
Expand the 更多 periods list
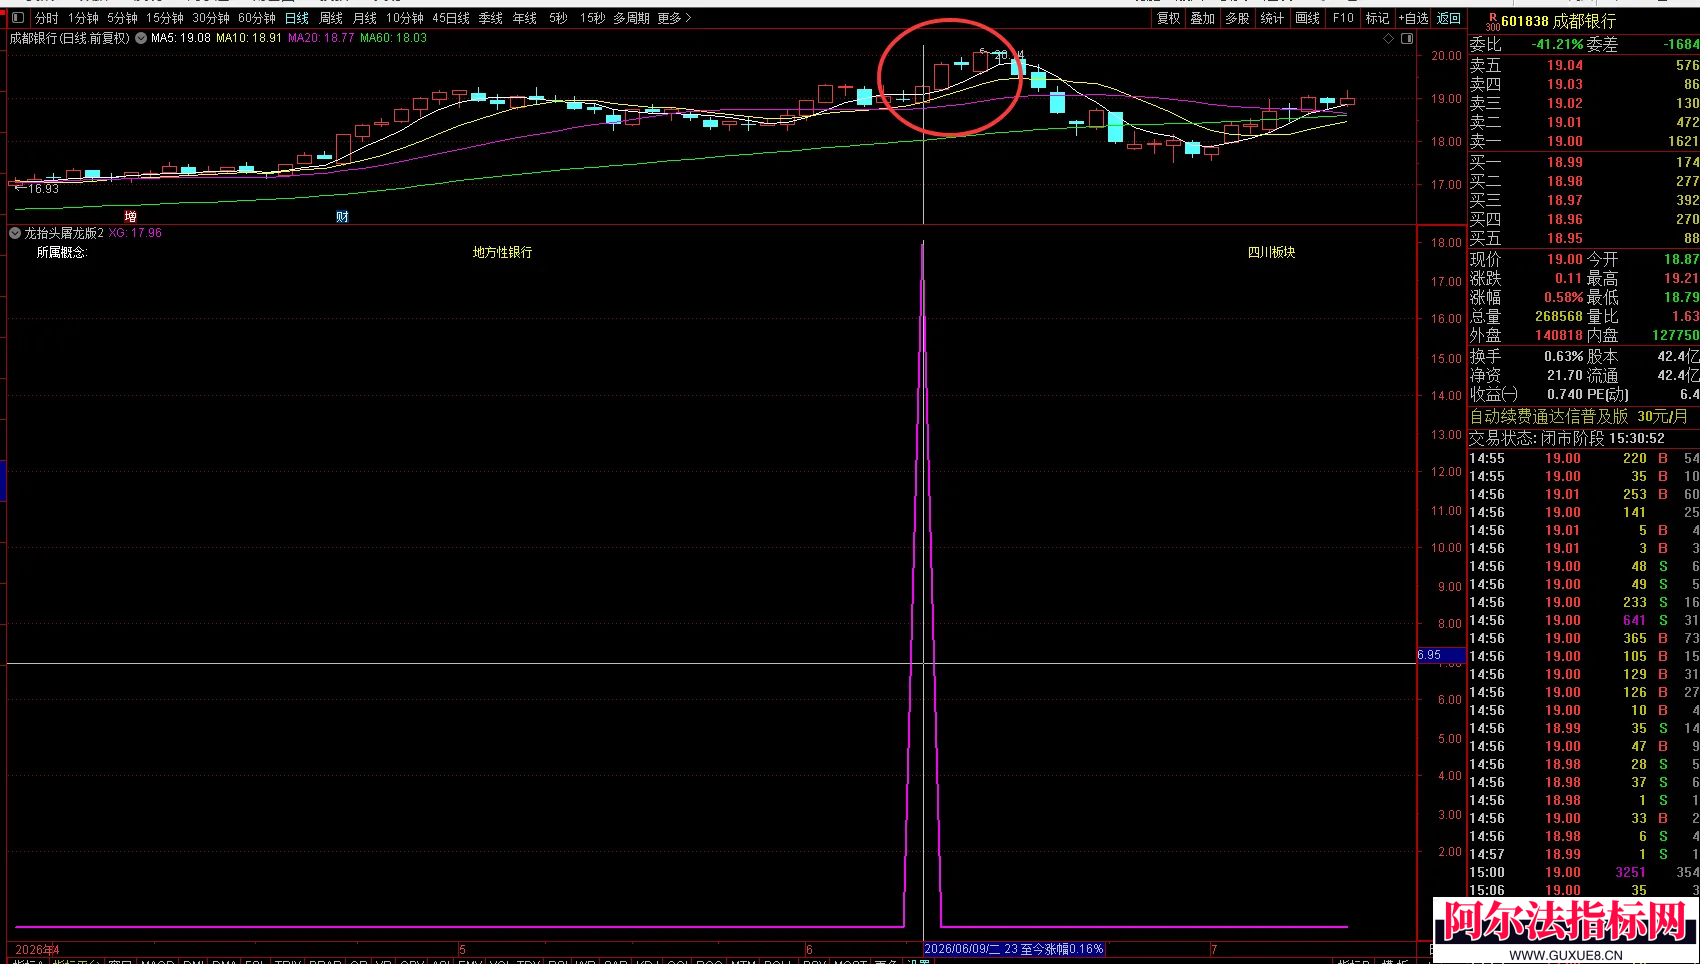tap(674, 18)
